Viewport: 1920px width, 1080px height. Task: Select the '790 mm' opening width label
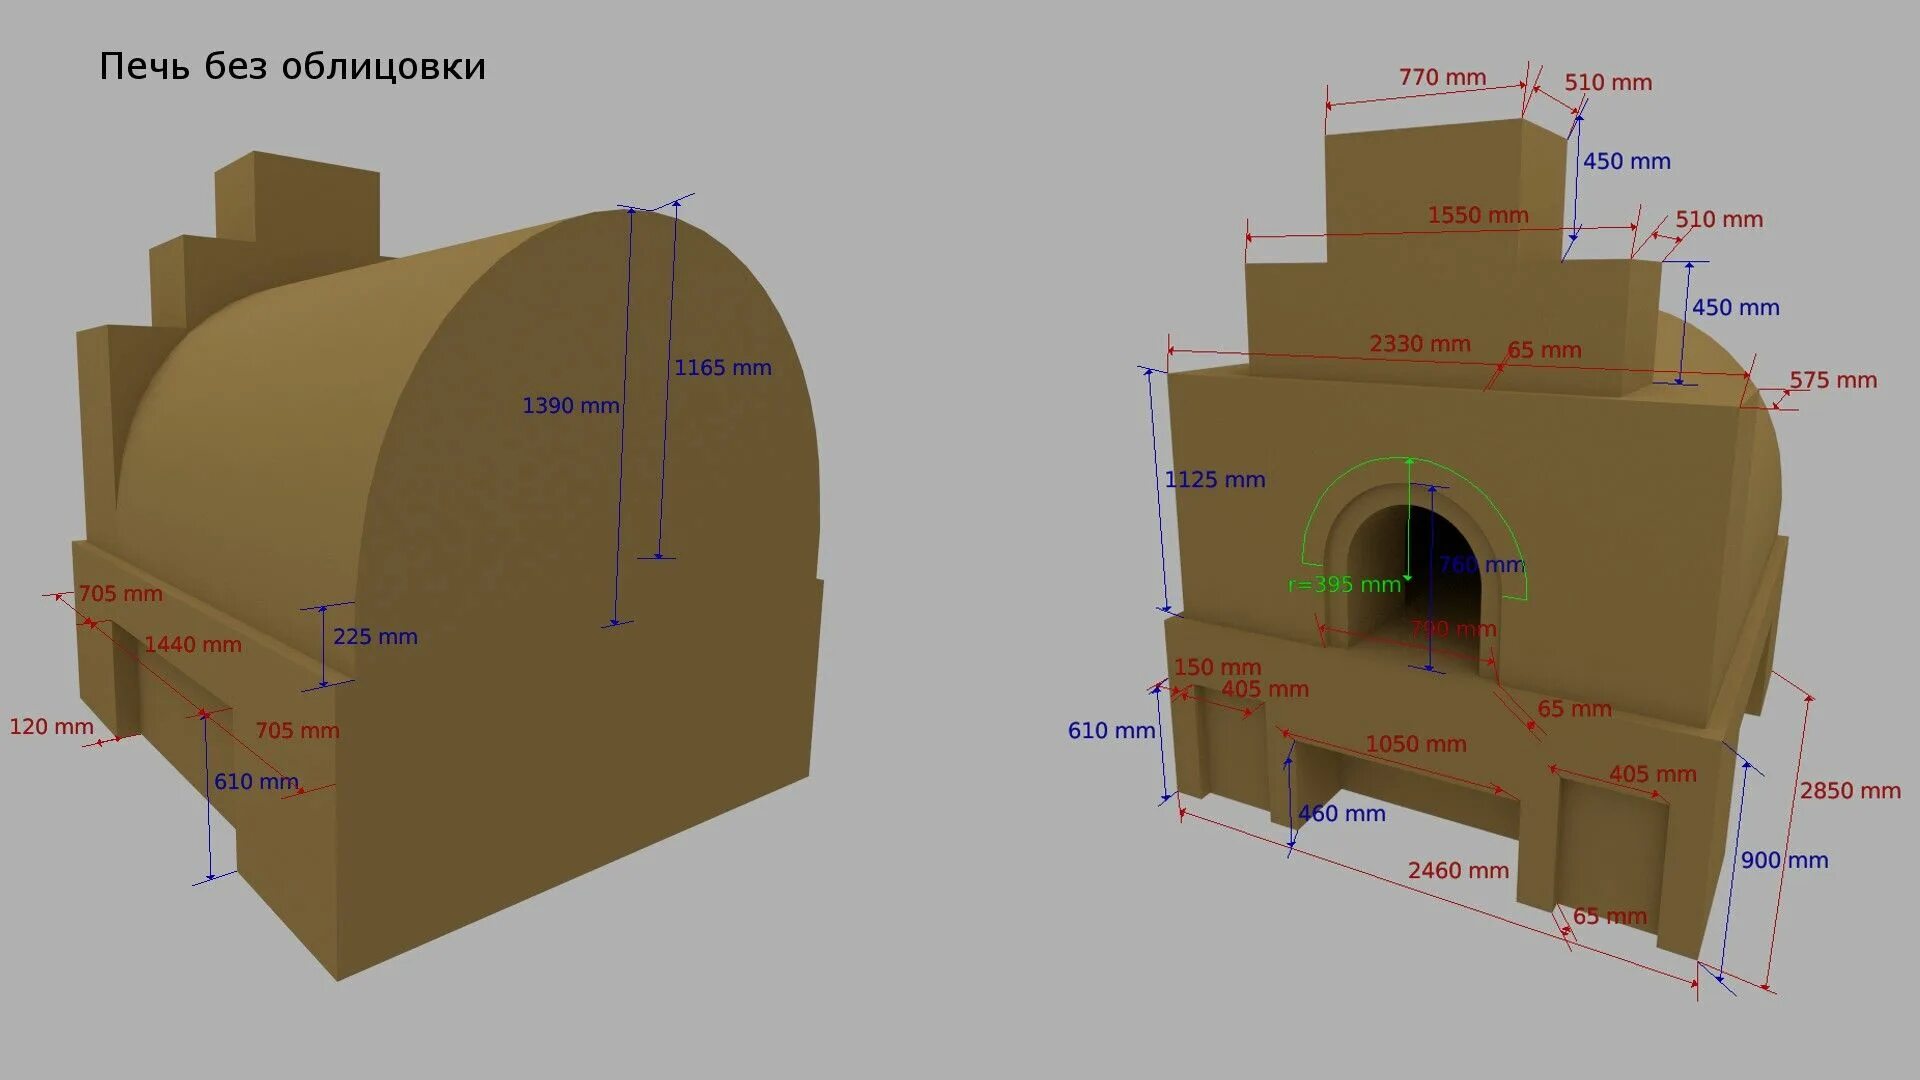click(1453, 629)
